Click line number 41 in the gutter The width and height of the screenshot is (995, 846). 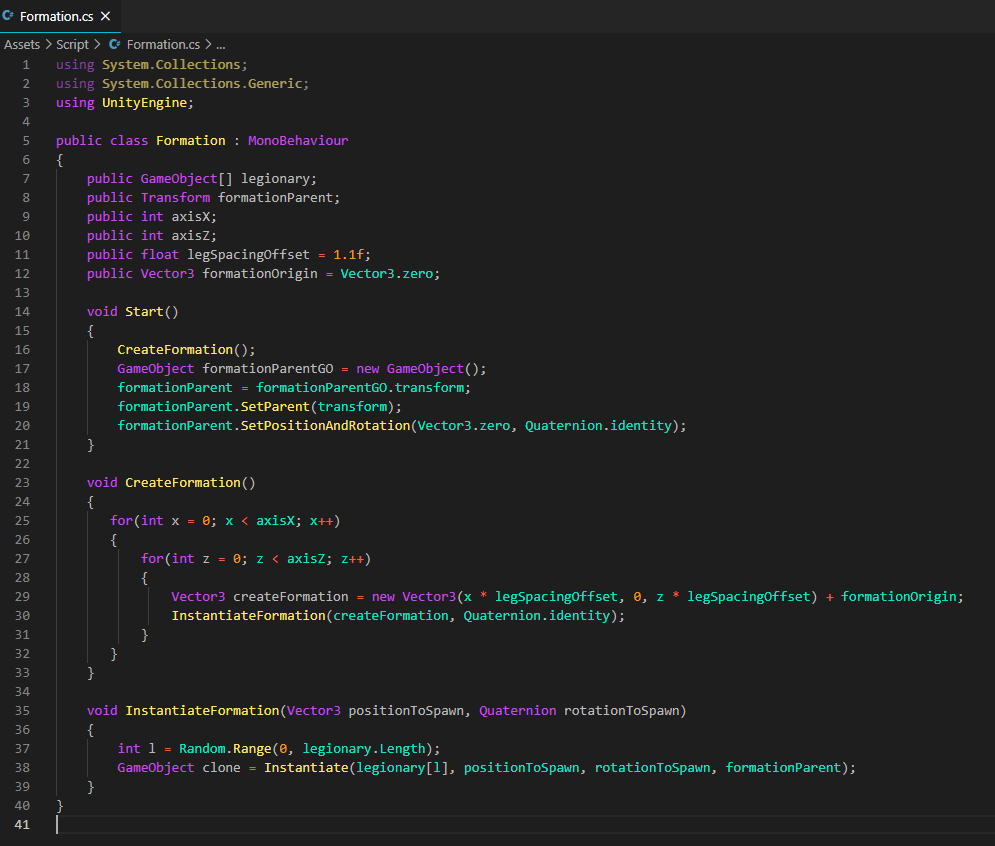point(22,824)
